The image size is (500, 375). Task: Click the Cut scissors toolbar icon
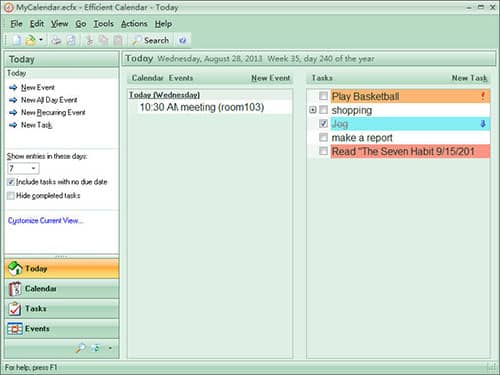[x=89, y=40]
